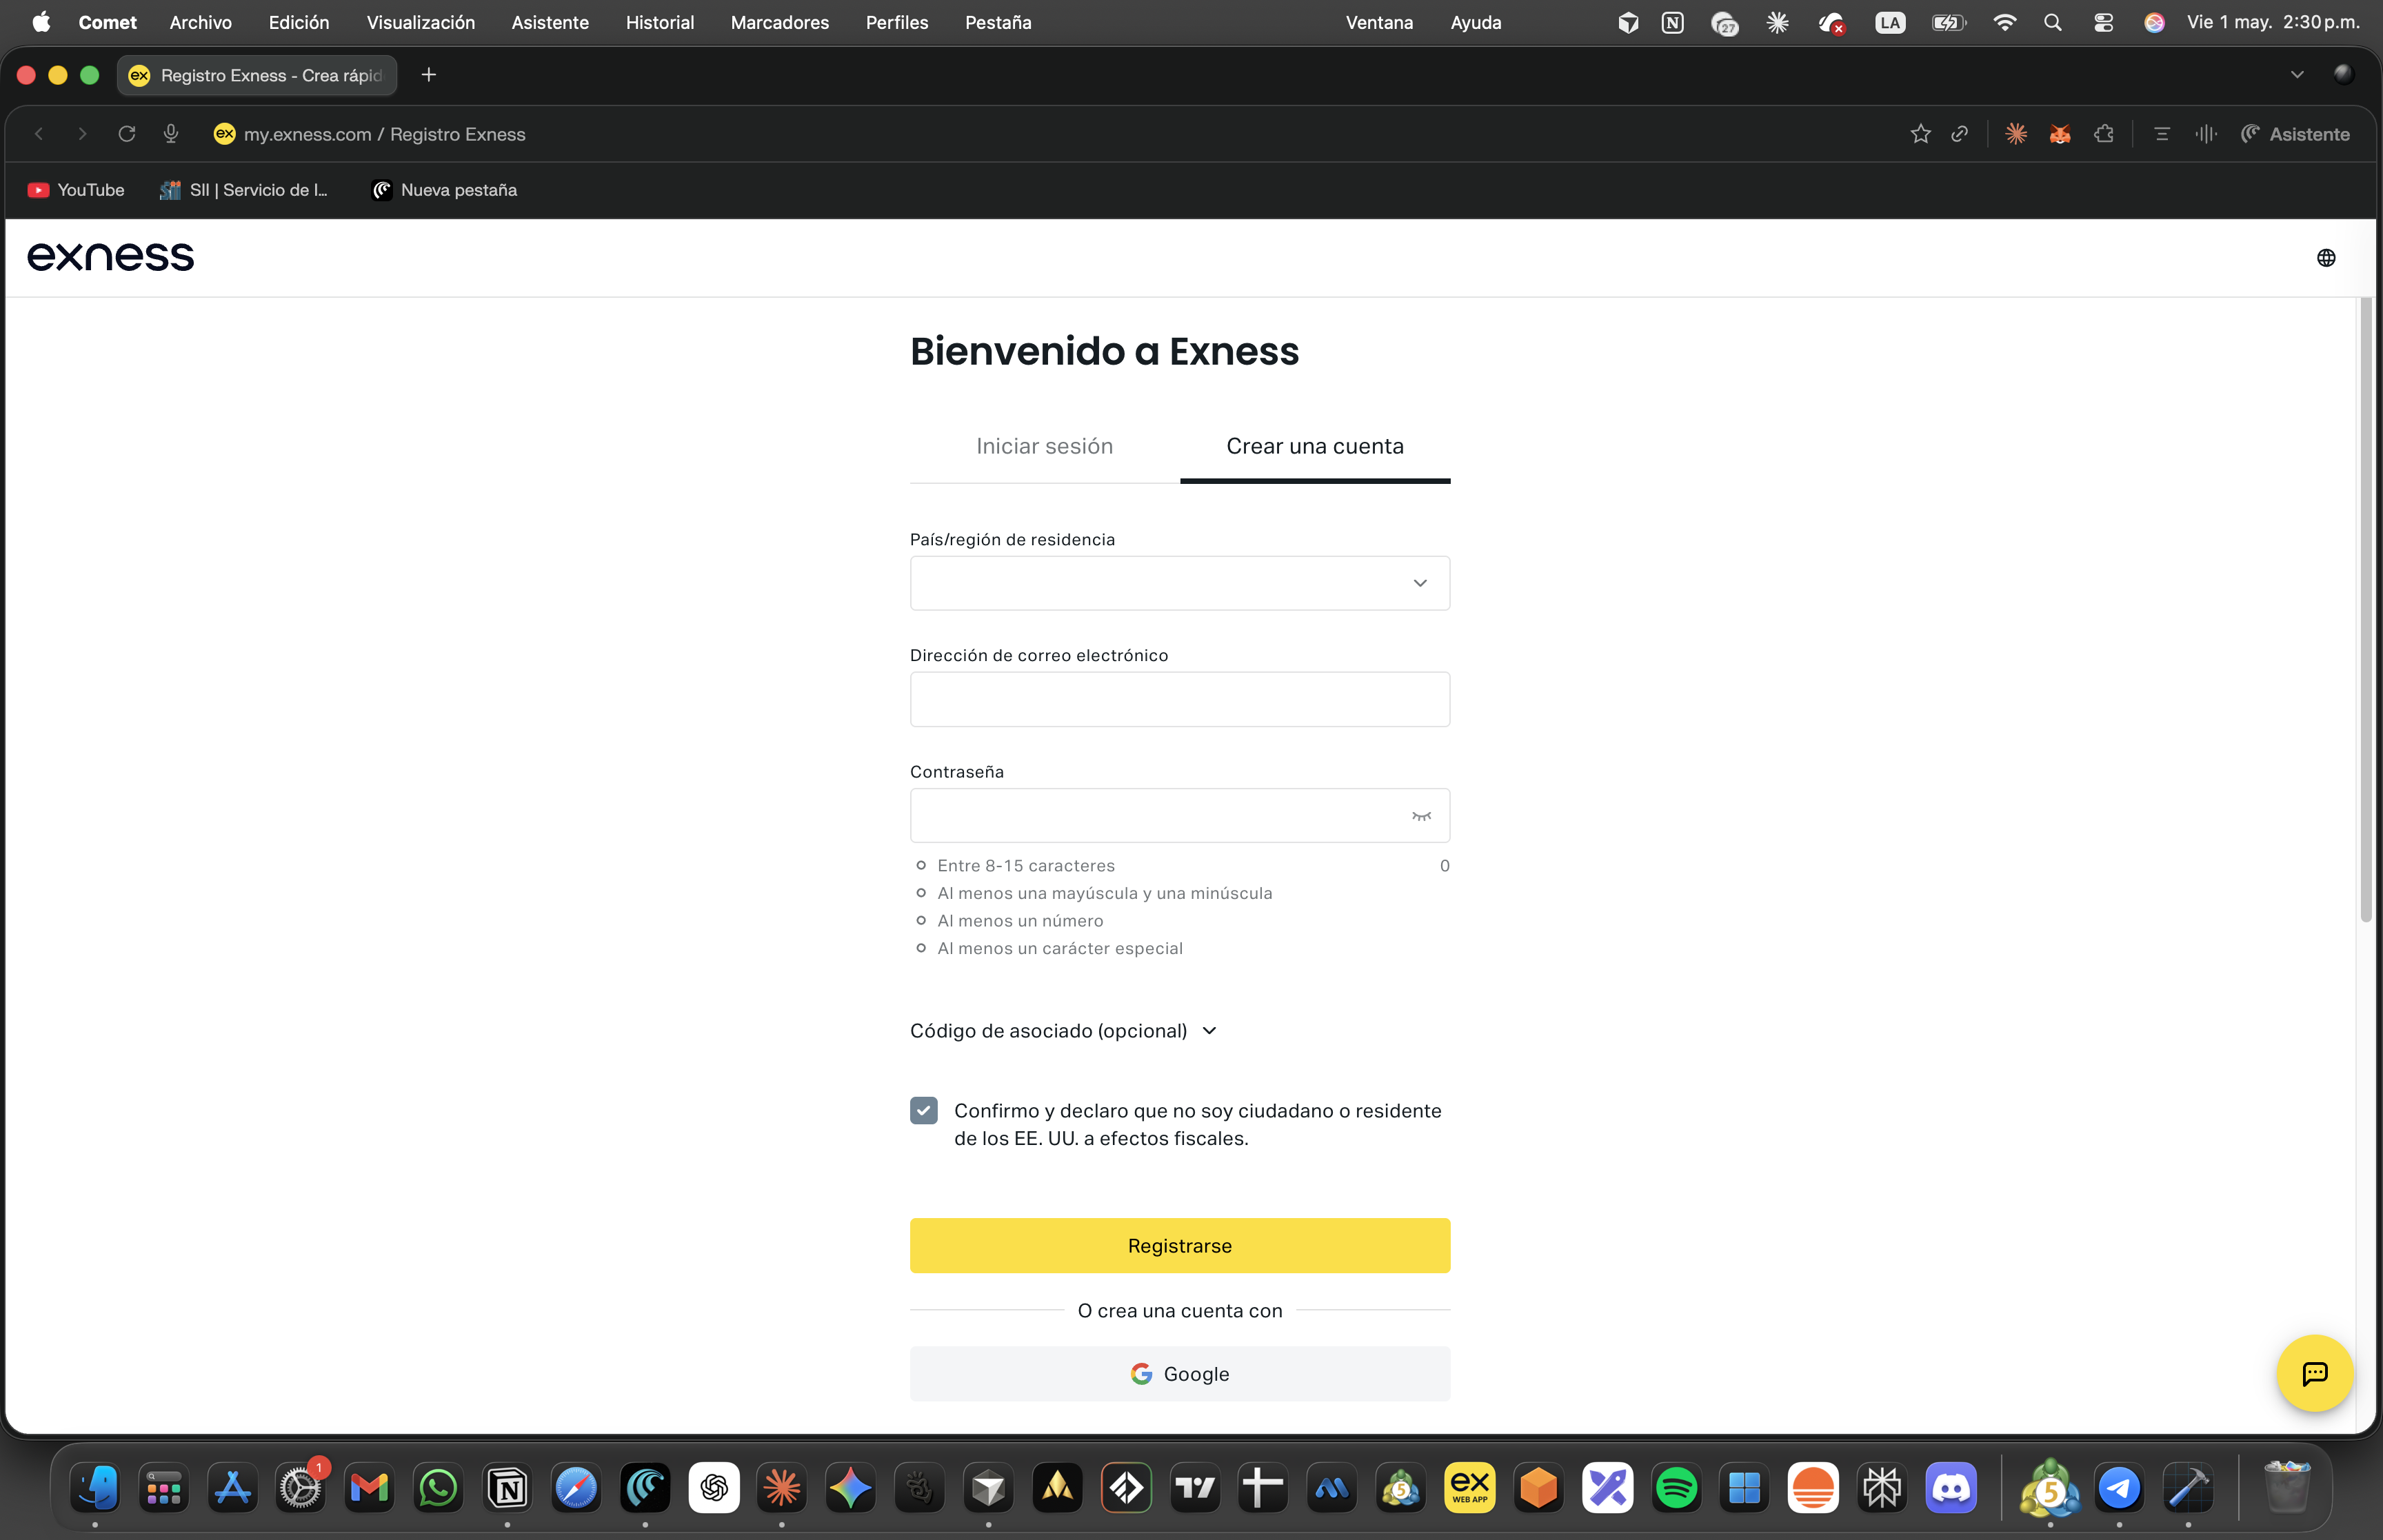The width and height of the screenshot is (2383, 1540).
Task: Open the Nueva pestaña bookmark
Action: (445, 190)
